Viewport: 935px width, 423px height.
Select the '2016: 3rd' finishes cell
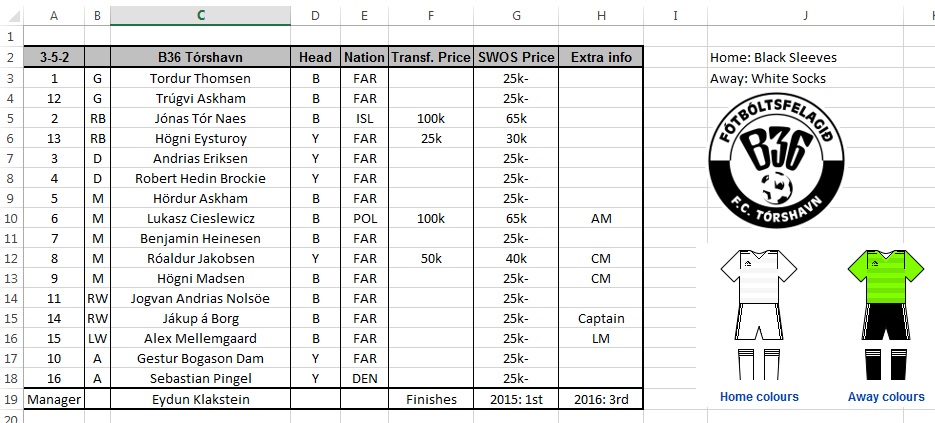tap(601, 399)
